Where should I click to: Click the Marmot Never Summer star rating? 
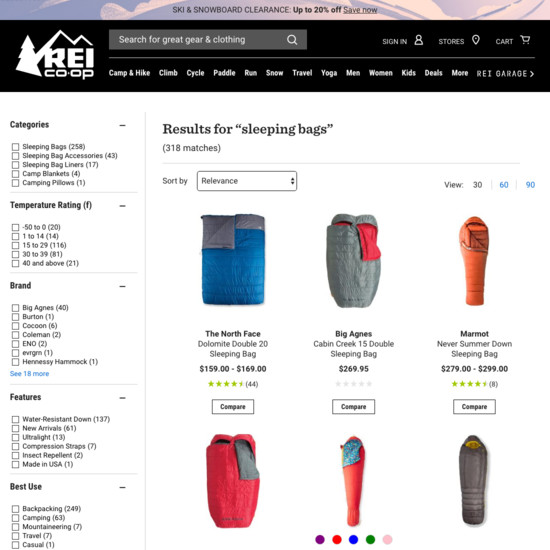coord(470,384)
